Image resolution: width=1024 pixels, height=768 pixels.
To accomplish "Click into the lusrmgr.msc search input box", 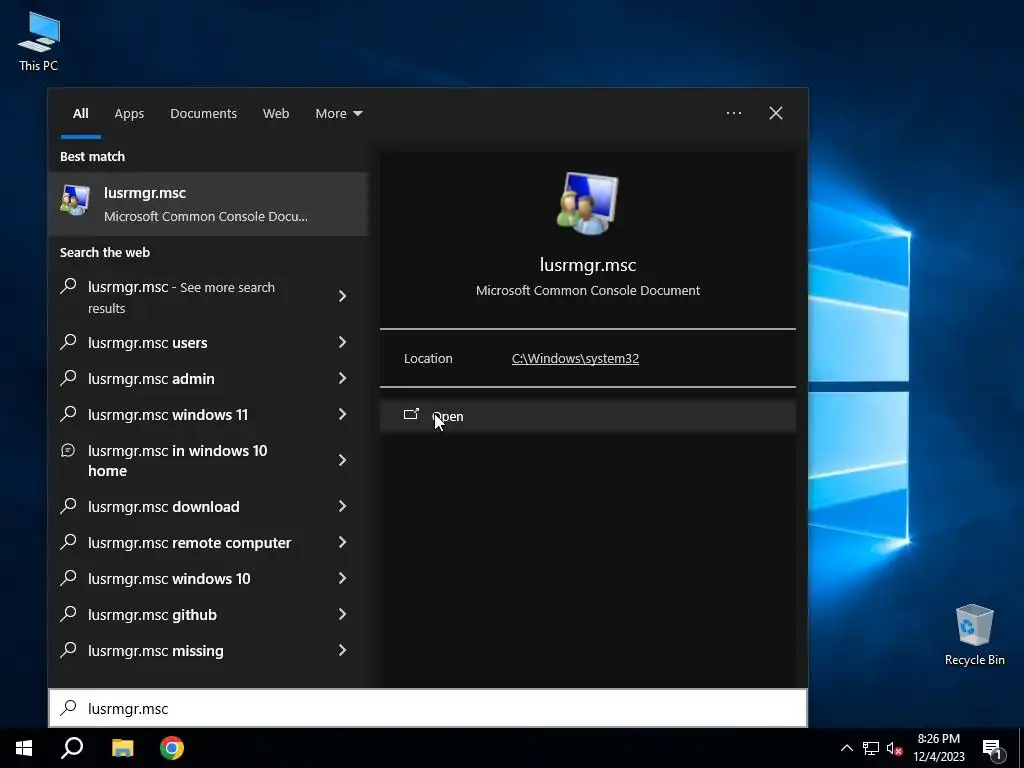I will tap(428, 708).
